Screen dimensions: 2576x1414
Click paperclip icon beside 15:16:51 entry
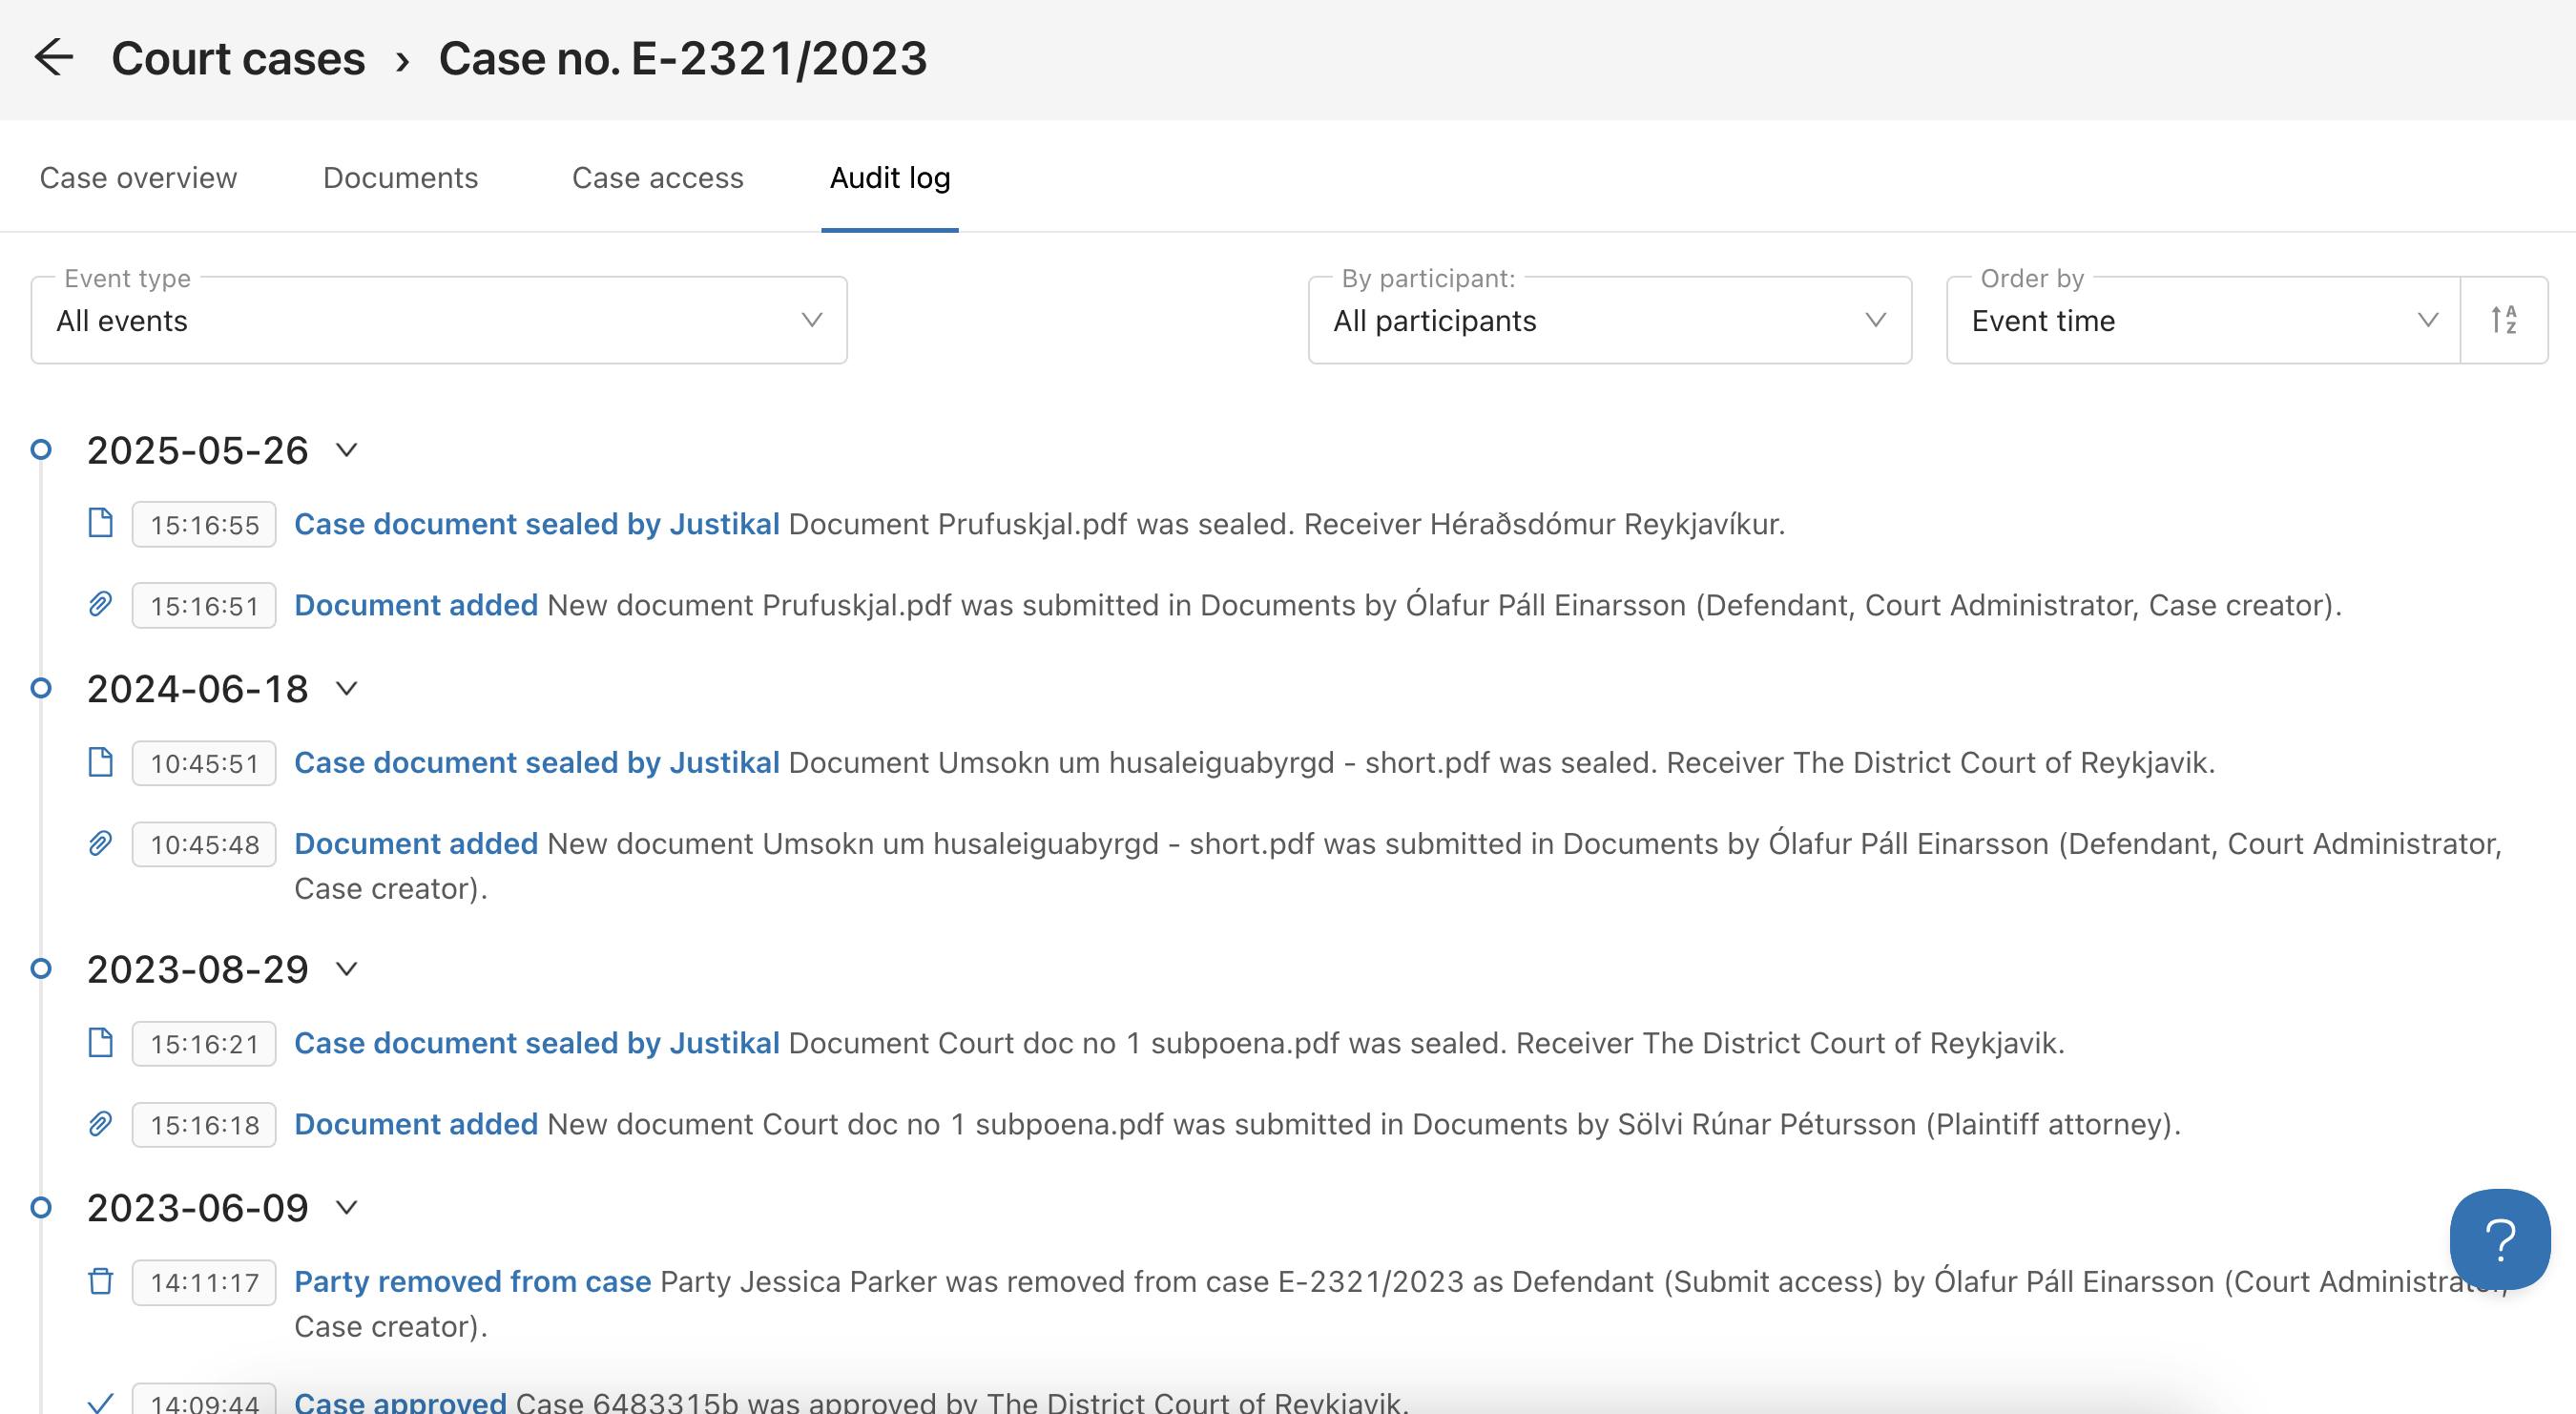point(100,604)
